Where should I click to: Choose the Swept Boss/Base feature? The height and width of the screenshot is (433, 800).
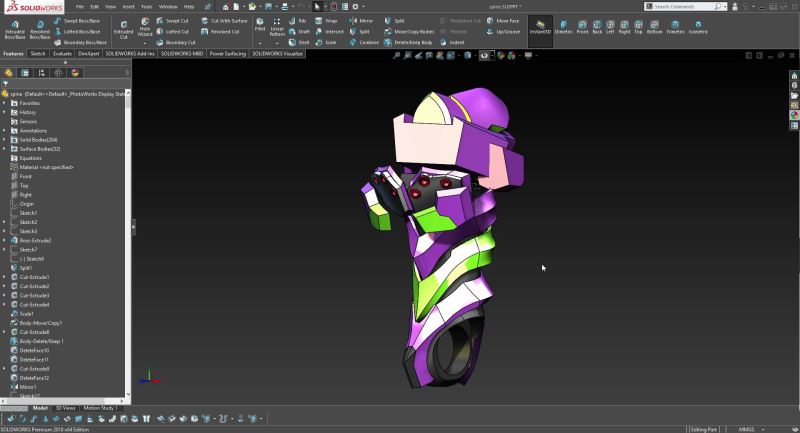(77, 21)
